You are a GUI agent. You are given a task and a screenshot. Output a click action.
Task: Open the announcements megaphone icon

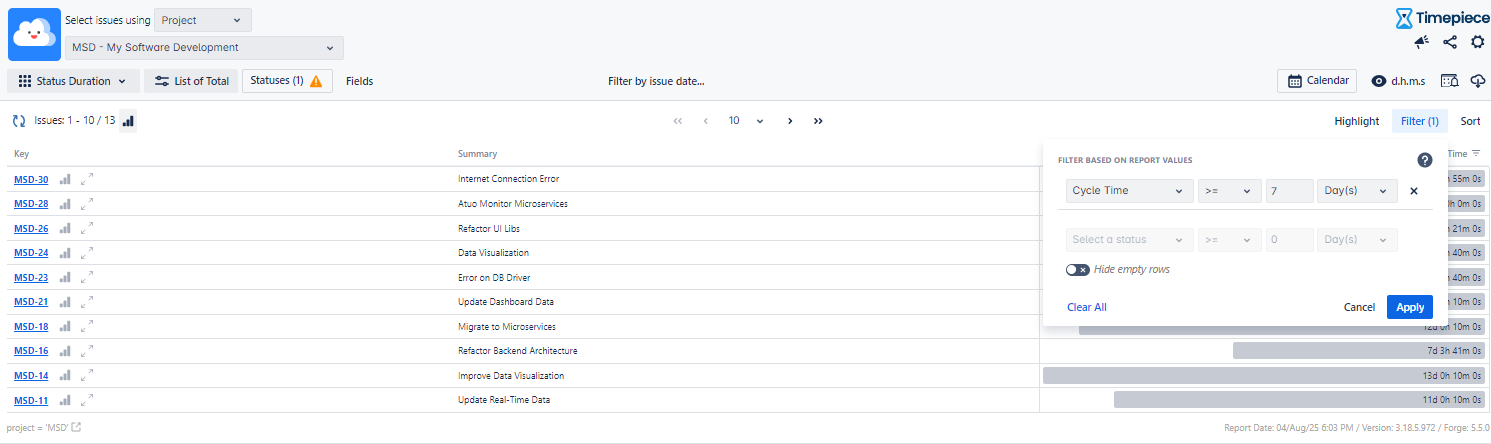pos(1421,42)
